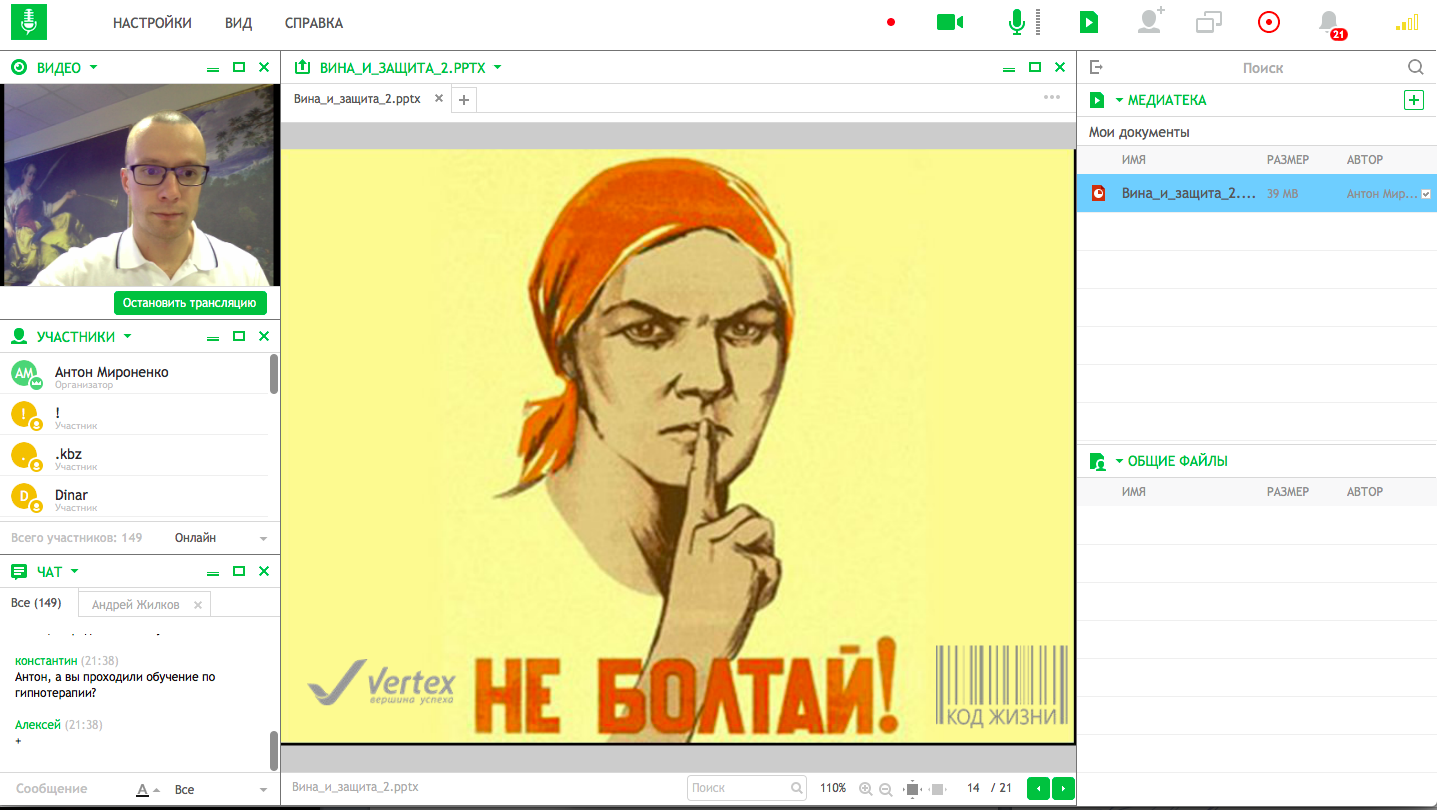Open the НАСТРОЙКИ menu
Screen dimensions: 1437x810
point(152,23)
